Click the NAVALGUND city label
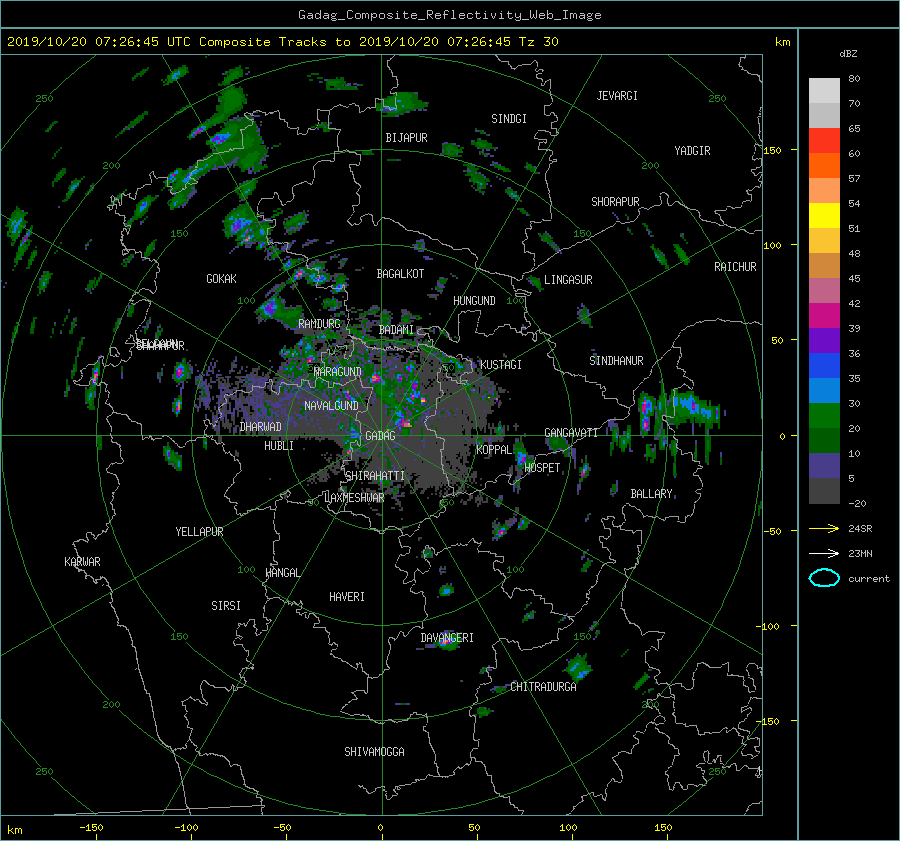This screenshot has height=841, width=900. (331, 405)
